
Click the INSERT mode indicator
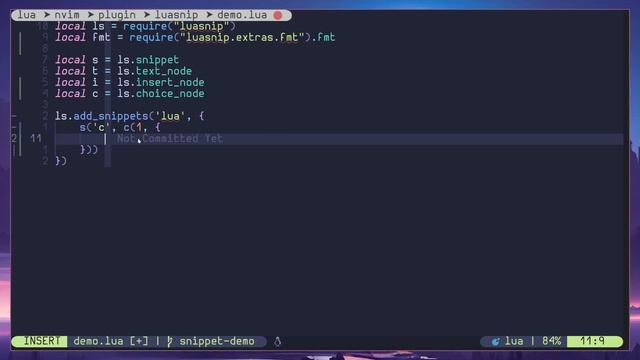coord(40,341)
